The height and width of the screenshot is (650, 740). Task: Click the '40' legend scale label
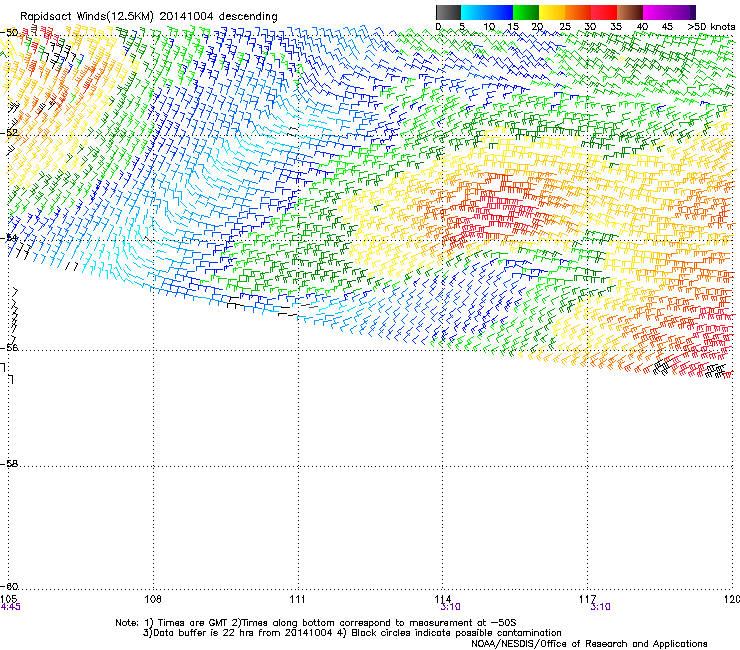[x=642, y=26]
